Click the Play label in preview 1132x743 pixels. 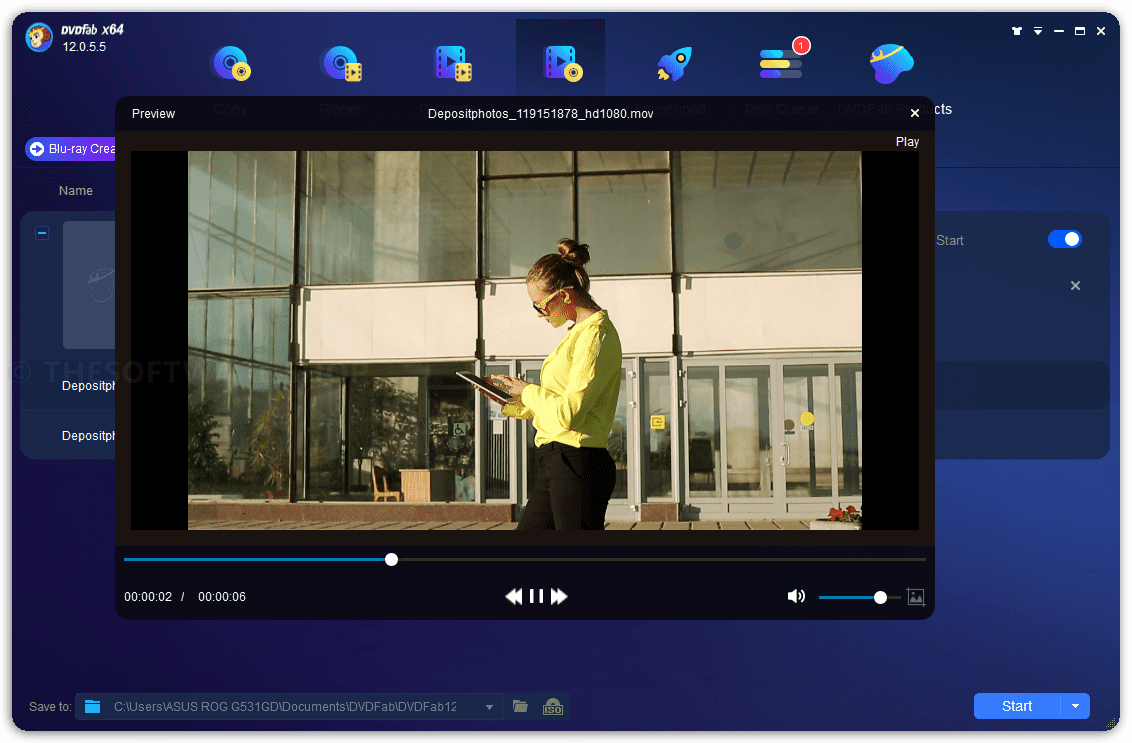[907, 142]
